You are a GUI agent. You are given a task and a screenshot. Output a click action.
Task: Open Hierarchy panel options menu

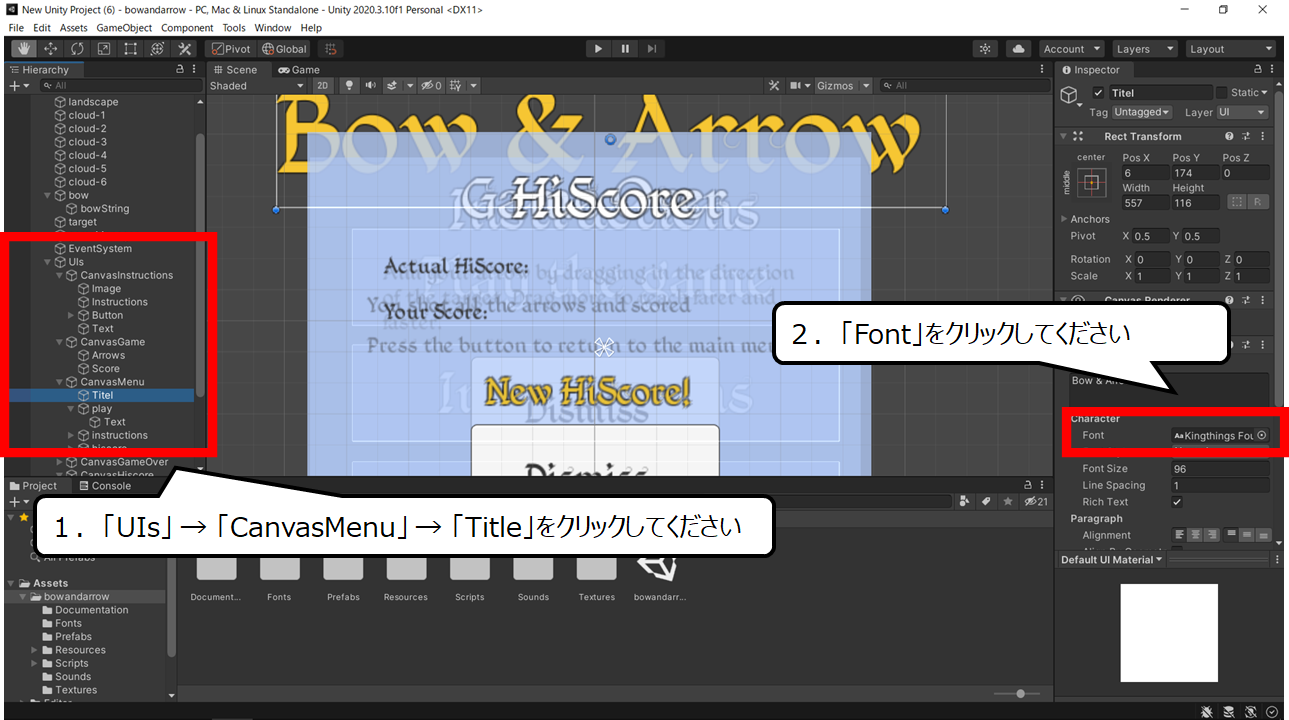click(195, 70)
